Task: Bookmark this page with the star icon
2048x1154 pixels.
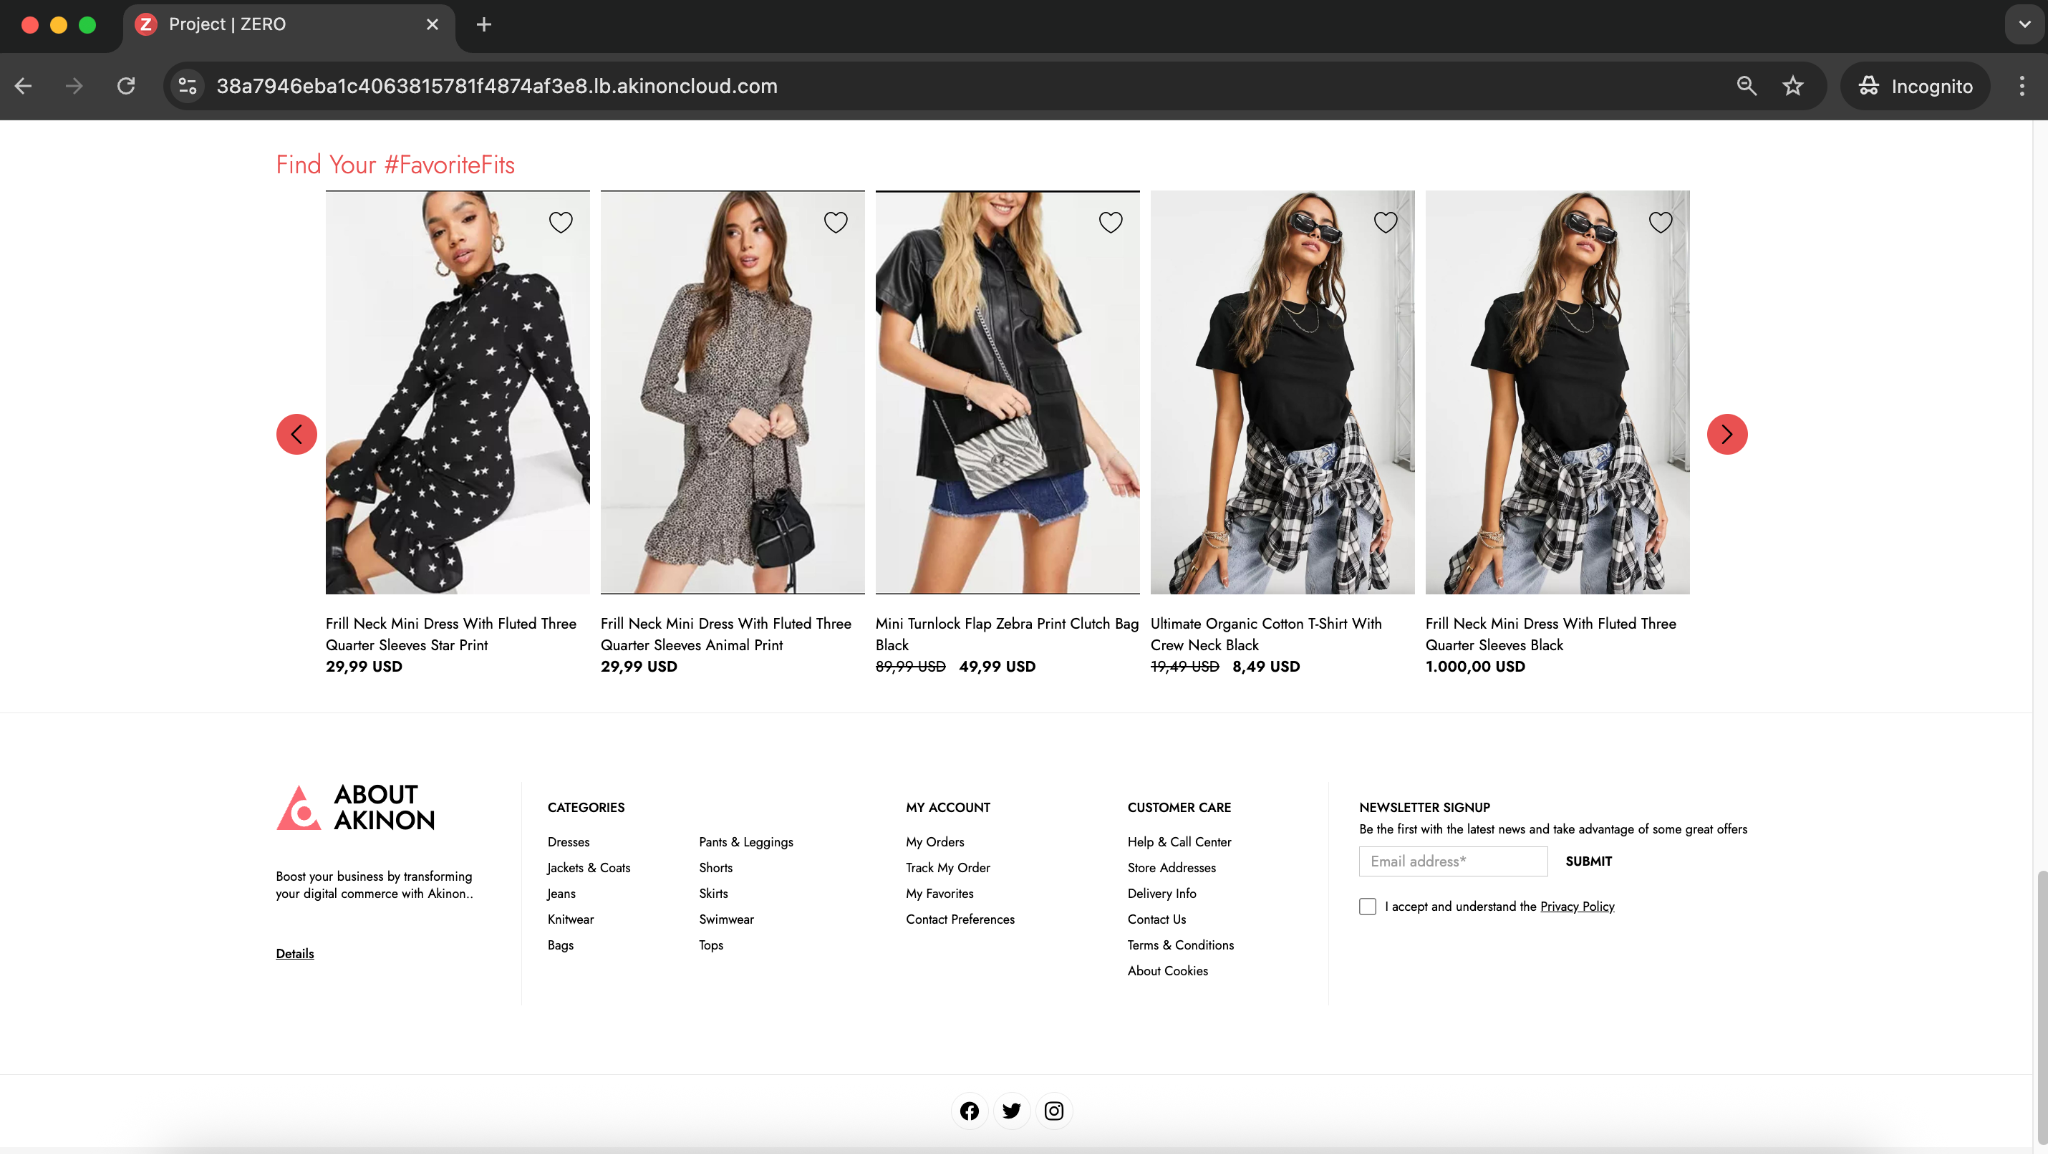Action: (1793, 86)
